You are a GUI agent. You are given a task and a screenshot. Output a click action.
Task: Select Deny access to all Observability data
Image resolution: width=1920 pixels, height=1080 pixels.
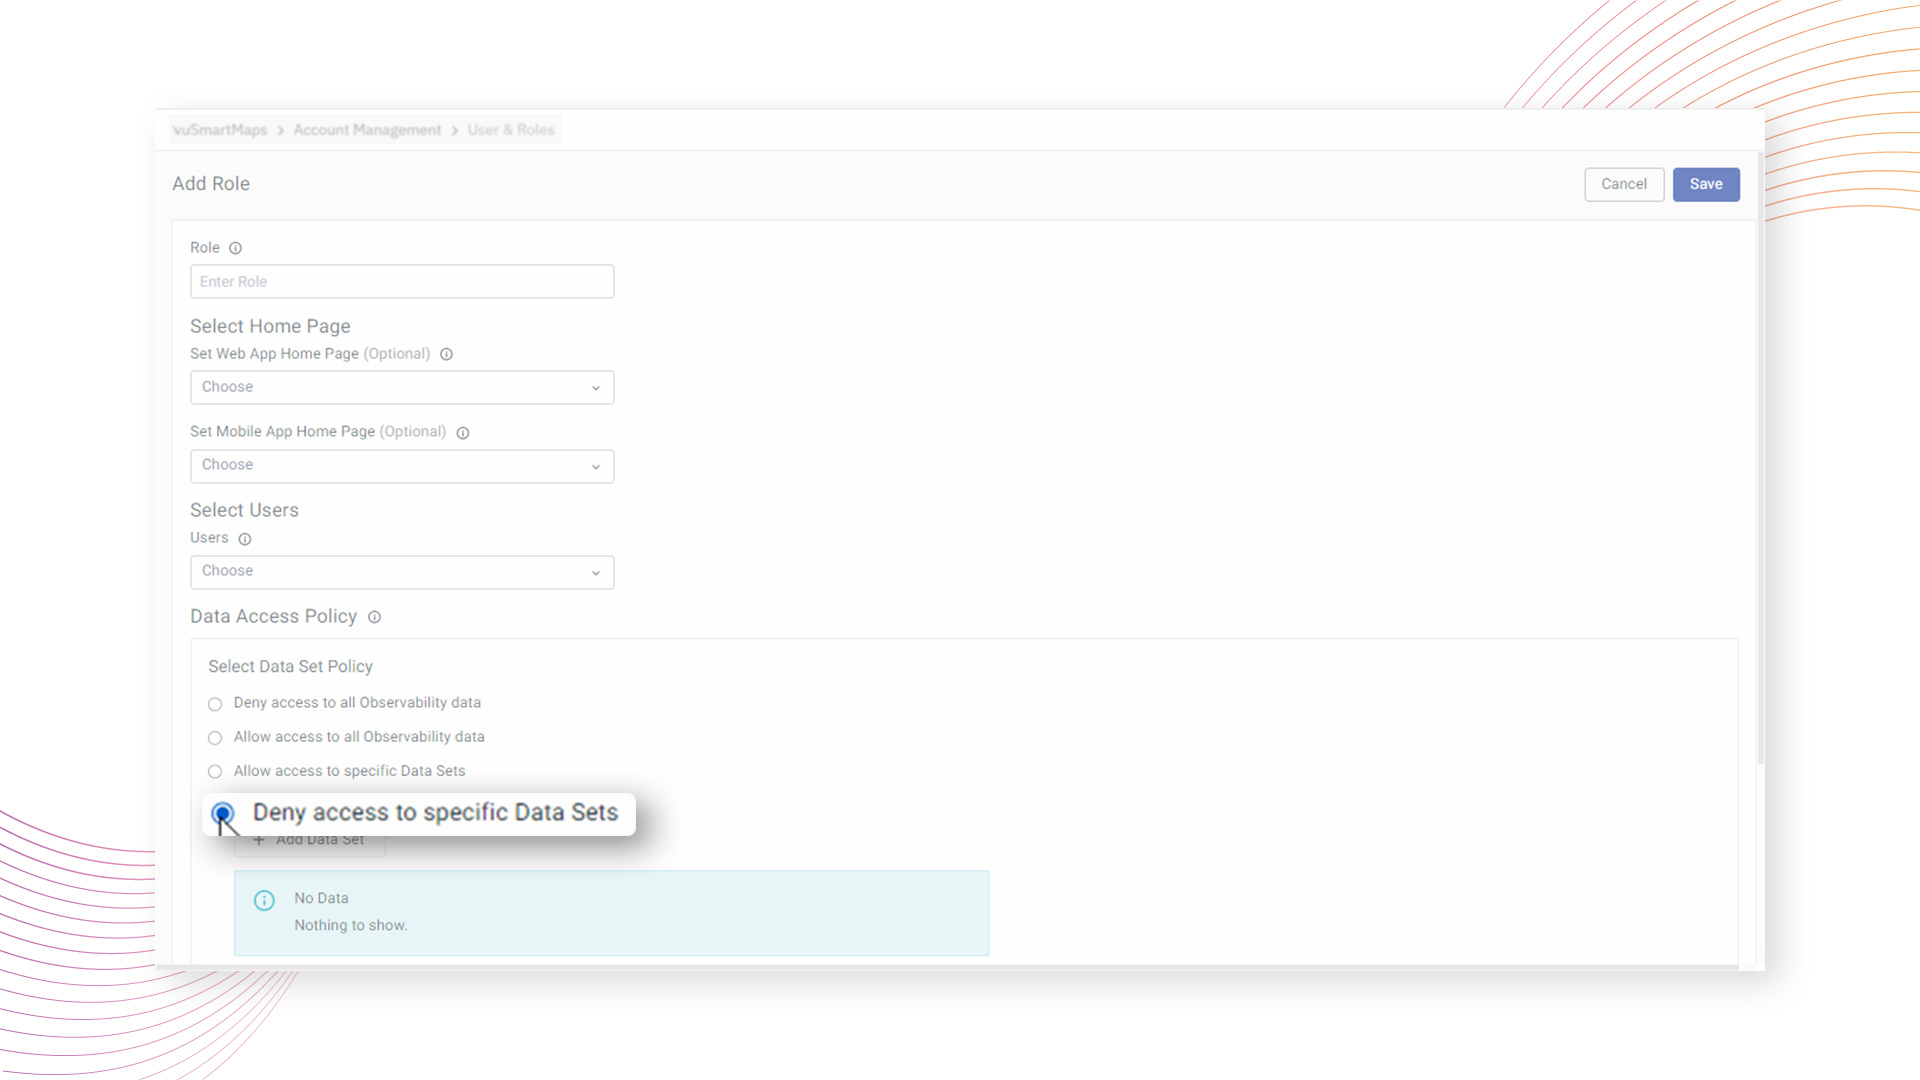215,704
